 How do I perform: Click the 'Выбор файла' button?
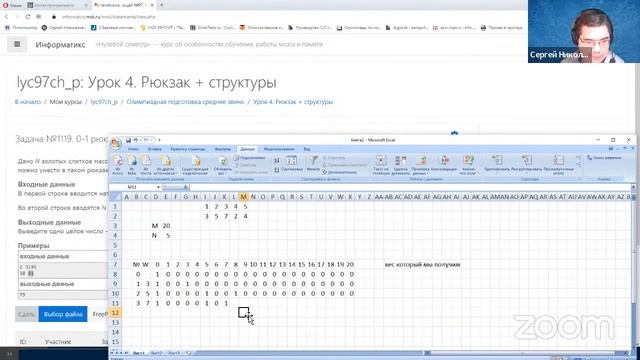click(63, 314)
